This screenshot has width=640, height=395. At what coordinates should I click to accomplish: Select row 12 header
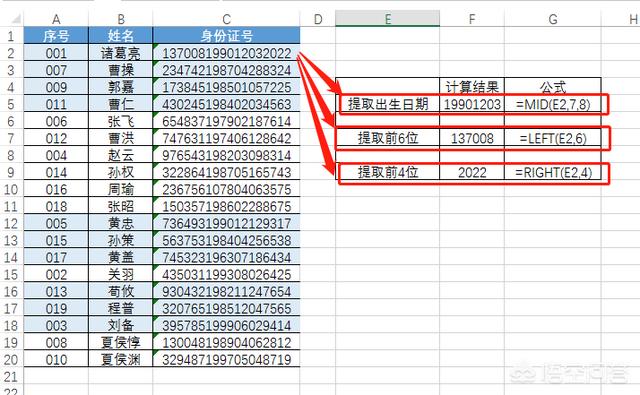pos(11,223)
